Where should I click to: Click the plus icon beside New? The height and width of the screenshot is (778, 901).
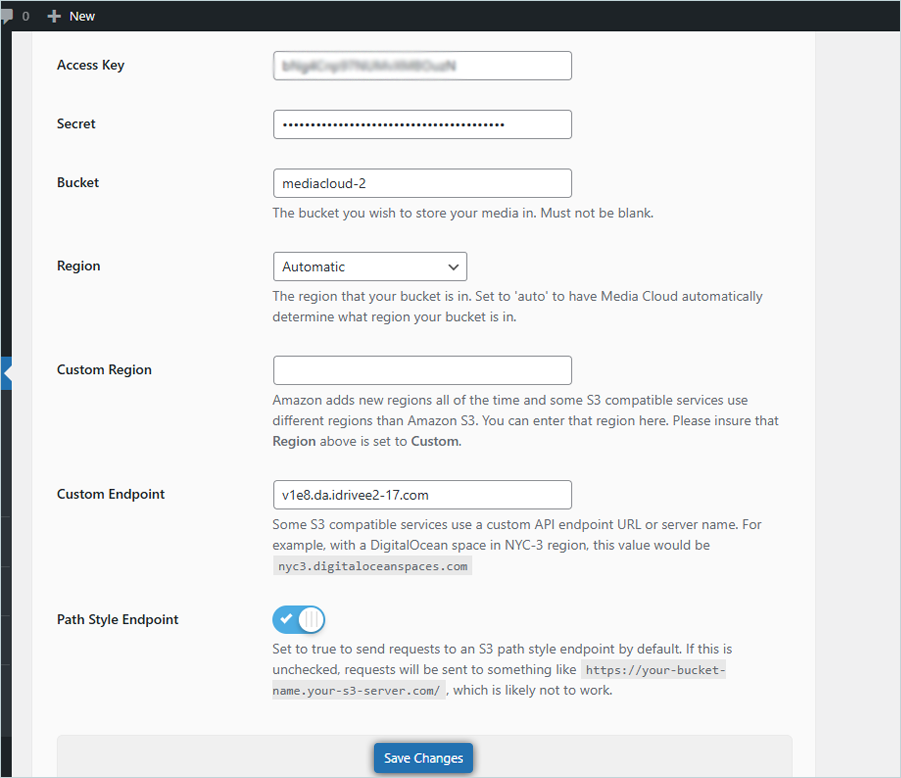click(x=54, y=16)
